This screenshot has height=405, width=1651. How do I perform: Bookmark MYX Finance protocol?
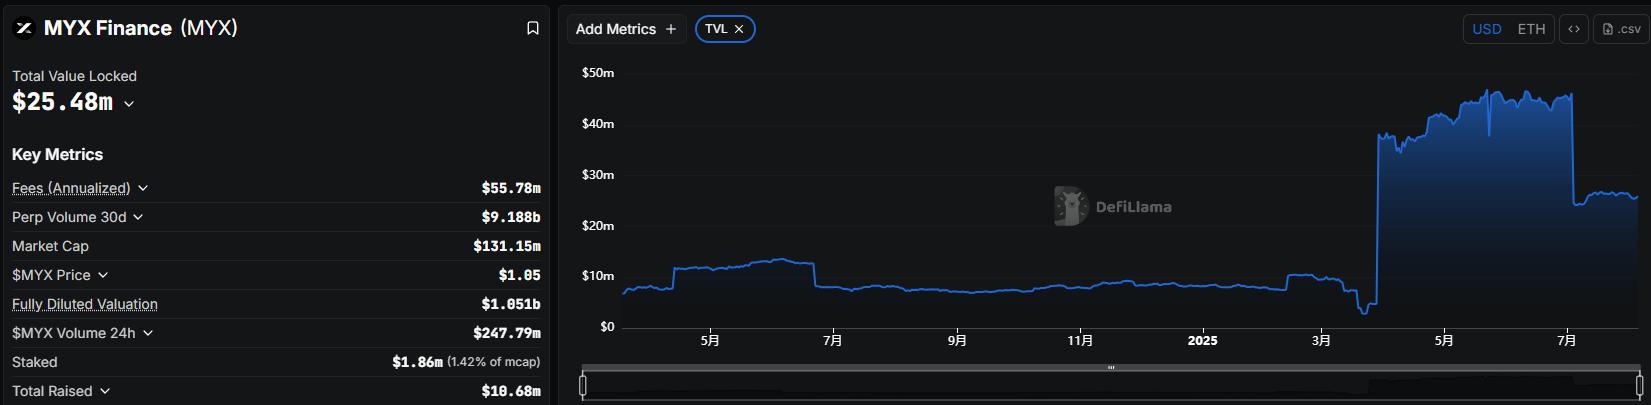click(533, 29)
